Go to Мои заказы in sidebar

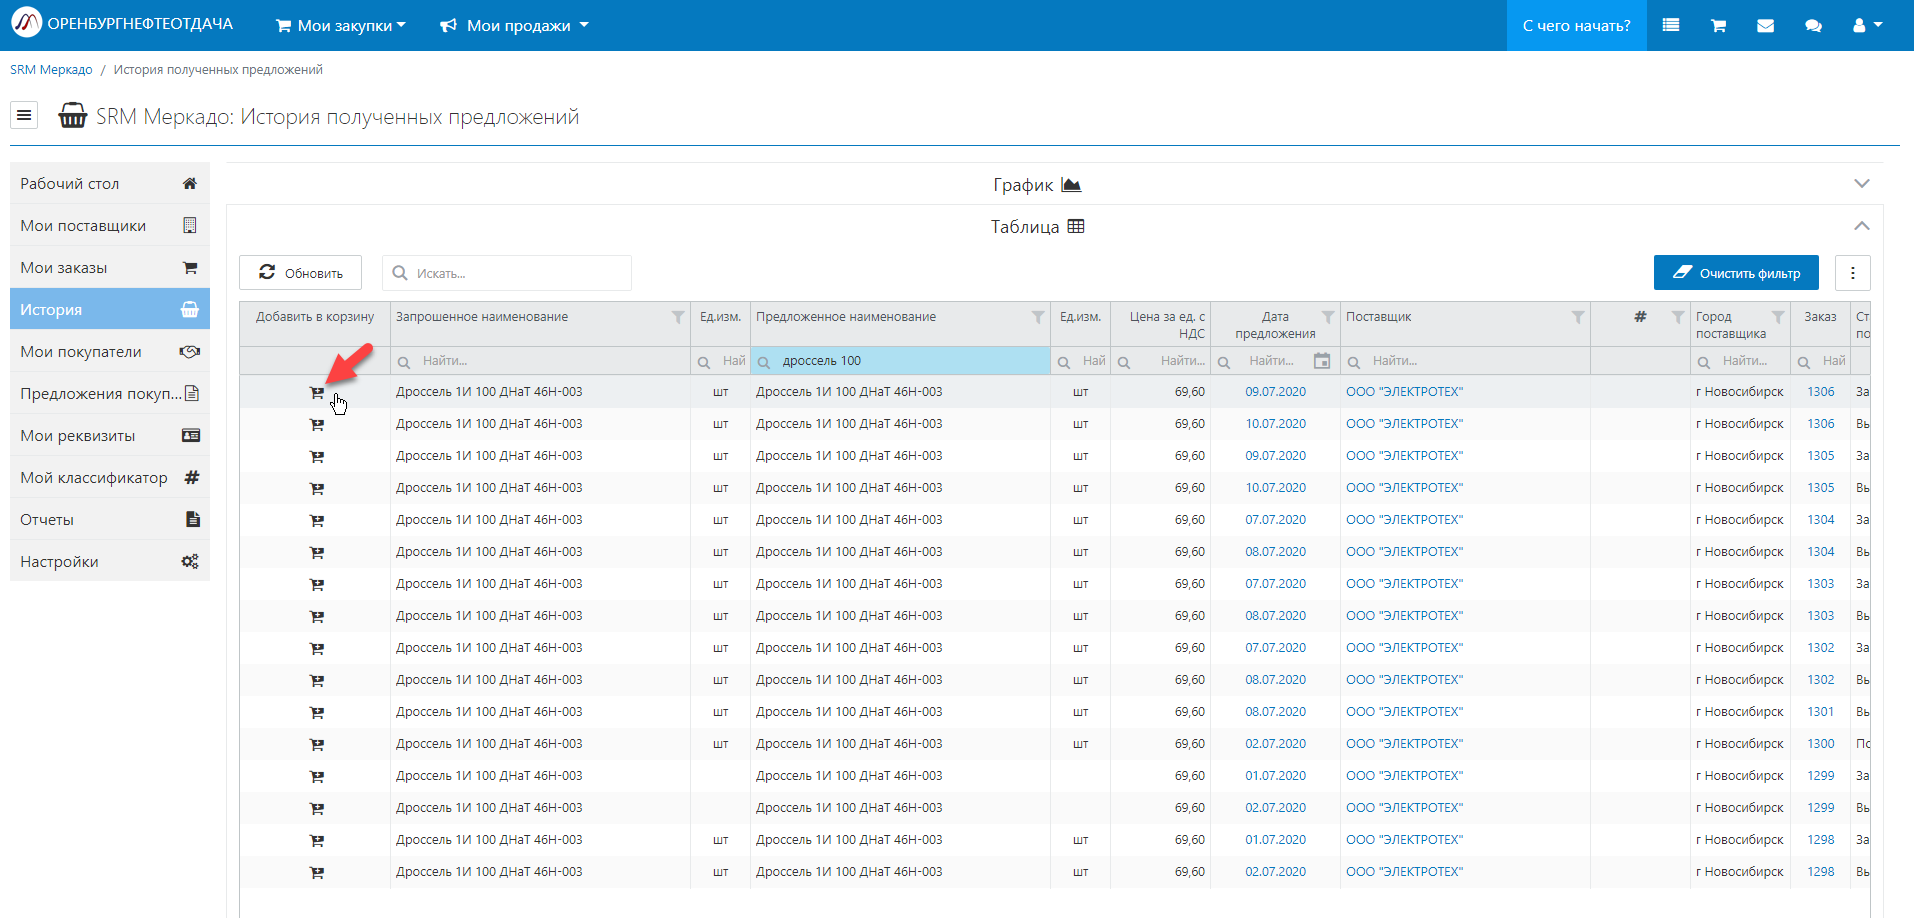(x=109, y=268)
